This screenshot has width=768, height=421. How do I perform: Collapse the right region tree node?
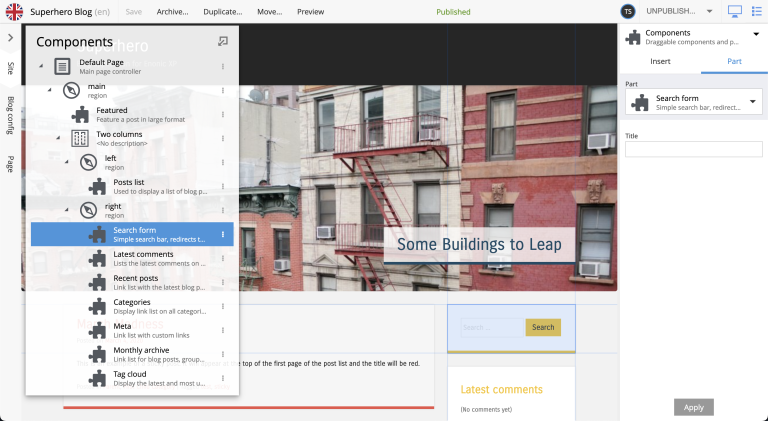click(67, 210)
